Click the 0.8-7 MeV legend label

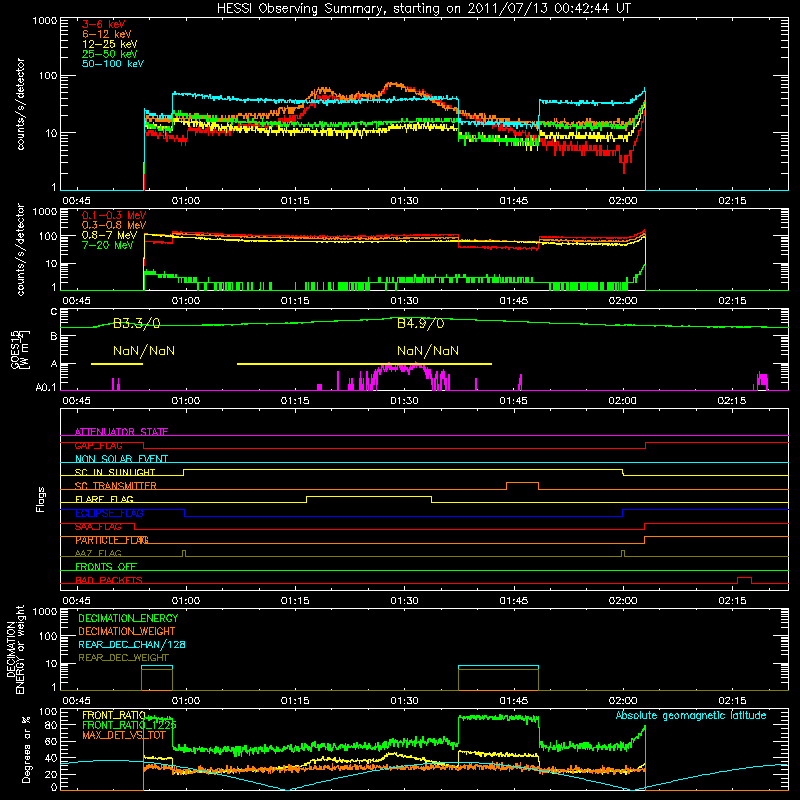[x=109, y=235]
